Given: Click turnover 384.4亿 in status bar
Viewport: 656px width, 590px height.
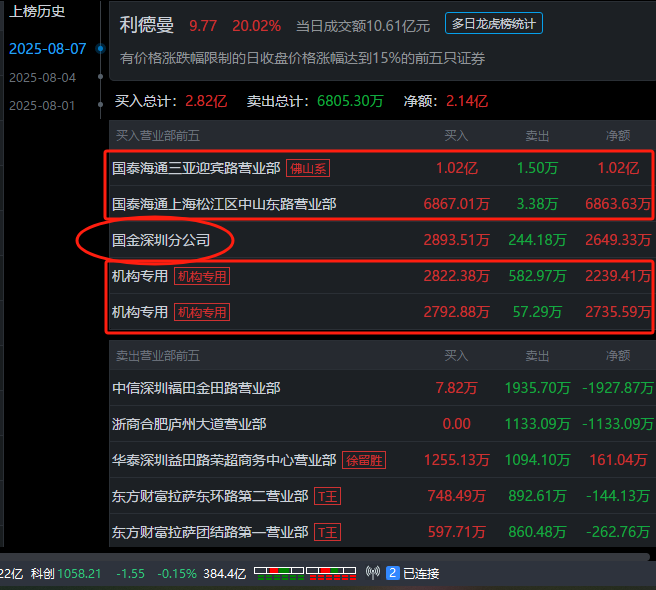Looking at the screenshot, I should [225, 573].
